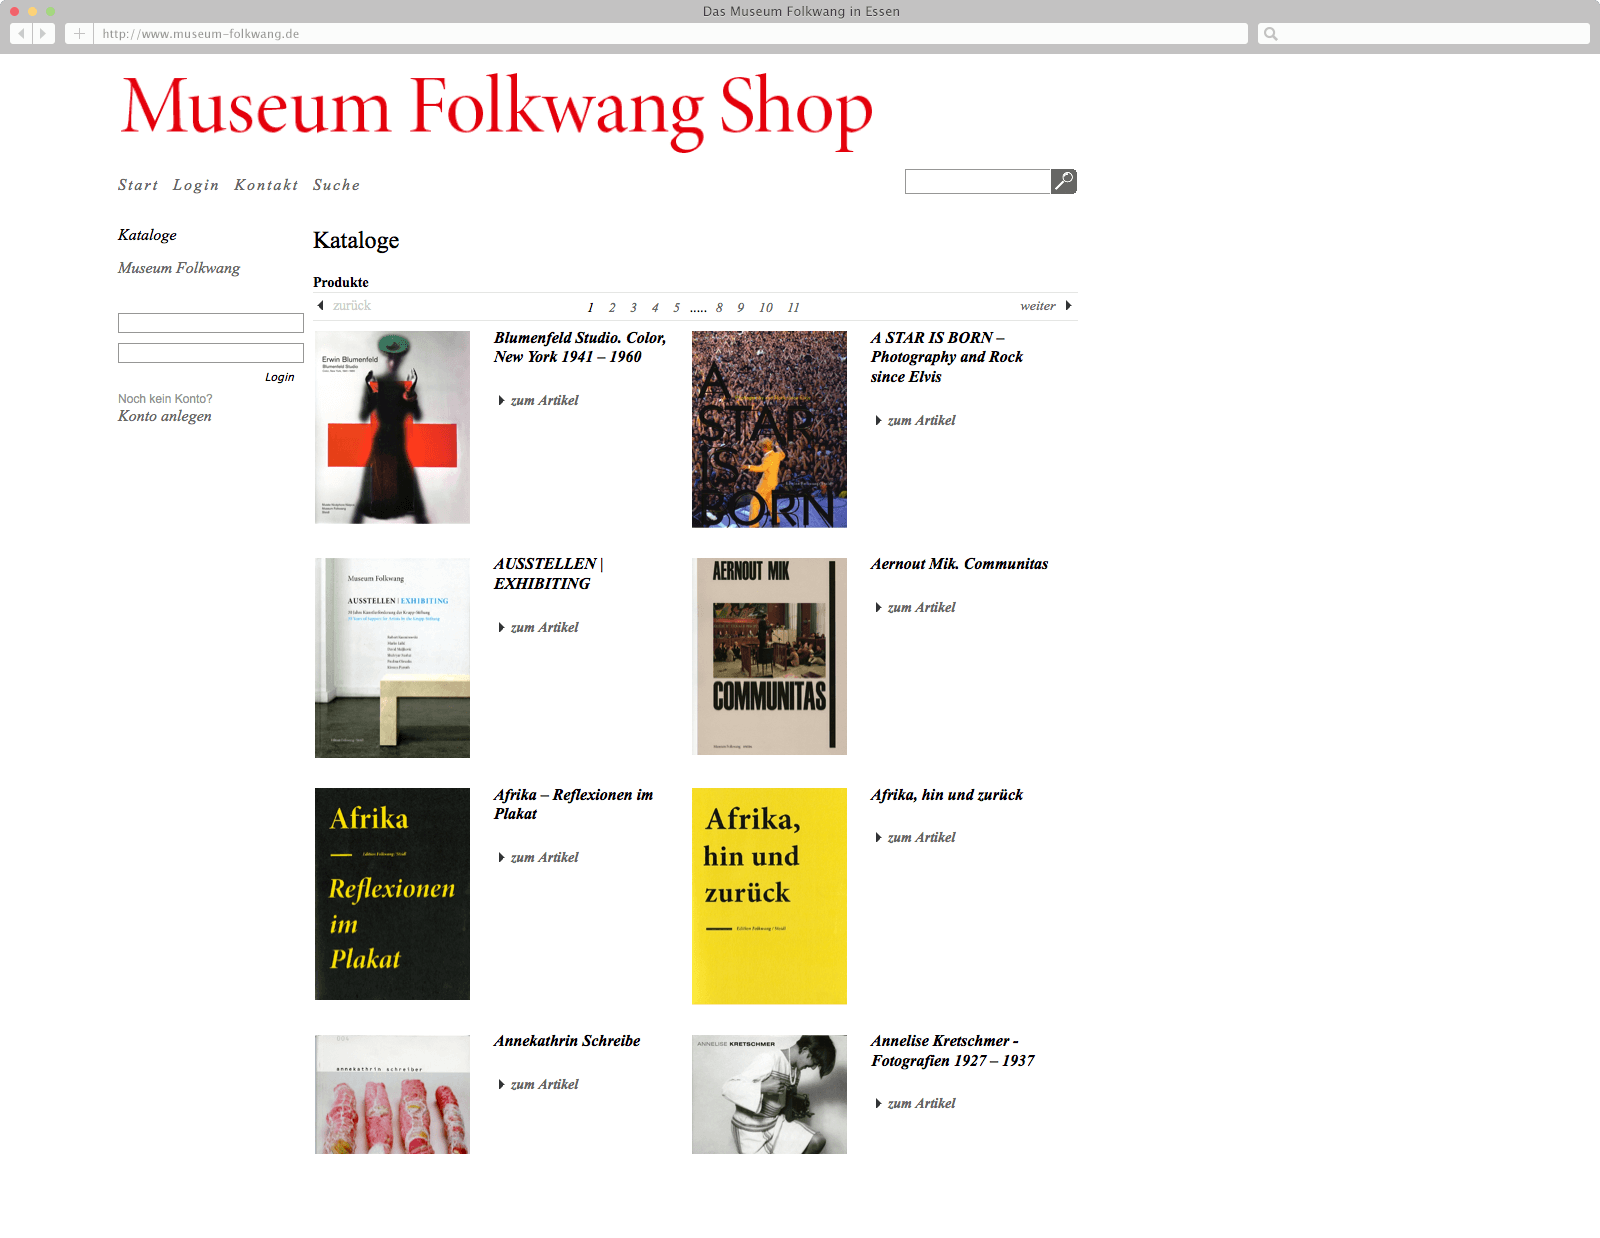Click Blumenfeld Studio. Color, New York title
Viewport: 1600px width, 1238px height.
pyautogui.click(x=580, y=347)
